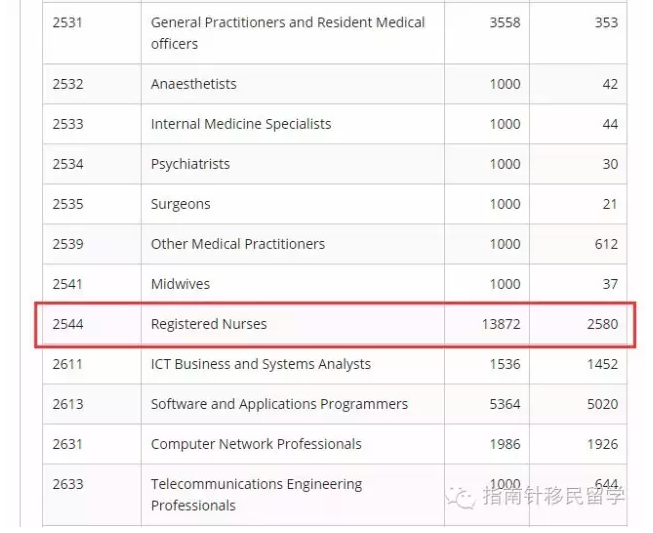Viewport: 653px width, 533px height.
Task: Click the WeChat logo icon in watermark
Action: (x=460, y=497)
